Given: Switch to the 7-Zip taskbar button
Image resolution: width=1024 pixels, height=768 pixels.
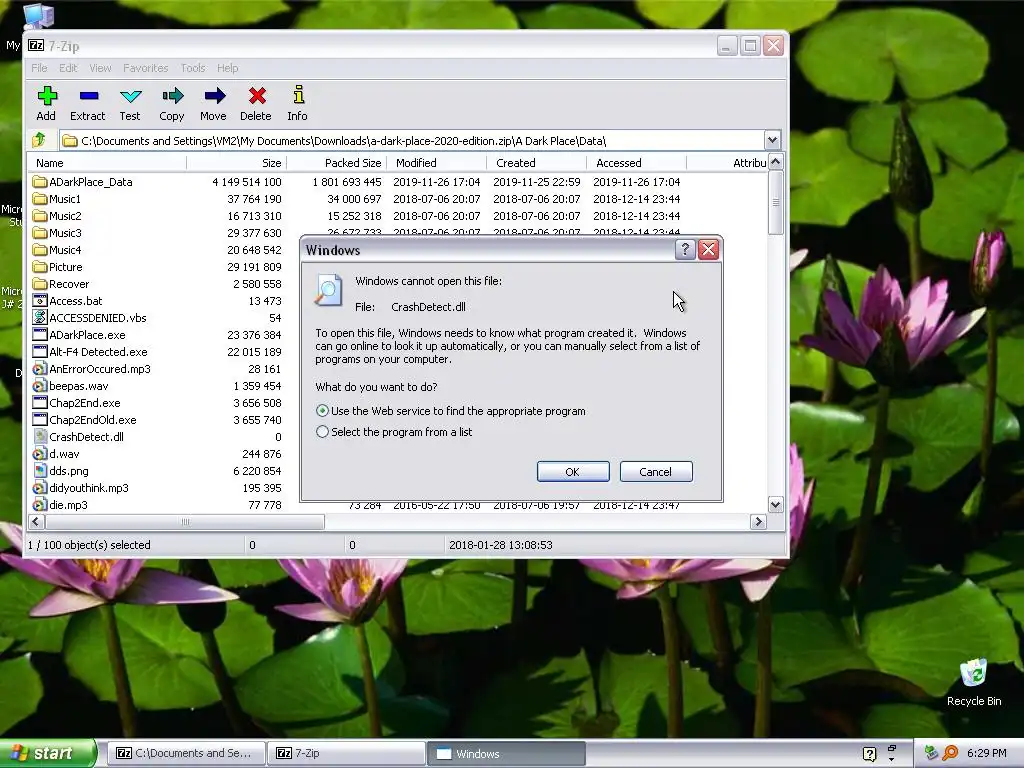Looking at the screenshot, I should click(345, 753).
